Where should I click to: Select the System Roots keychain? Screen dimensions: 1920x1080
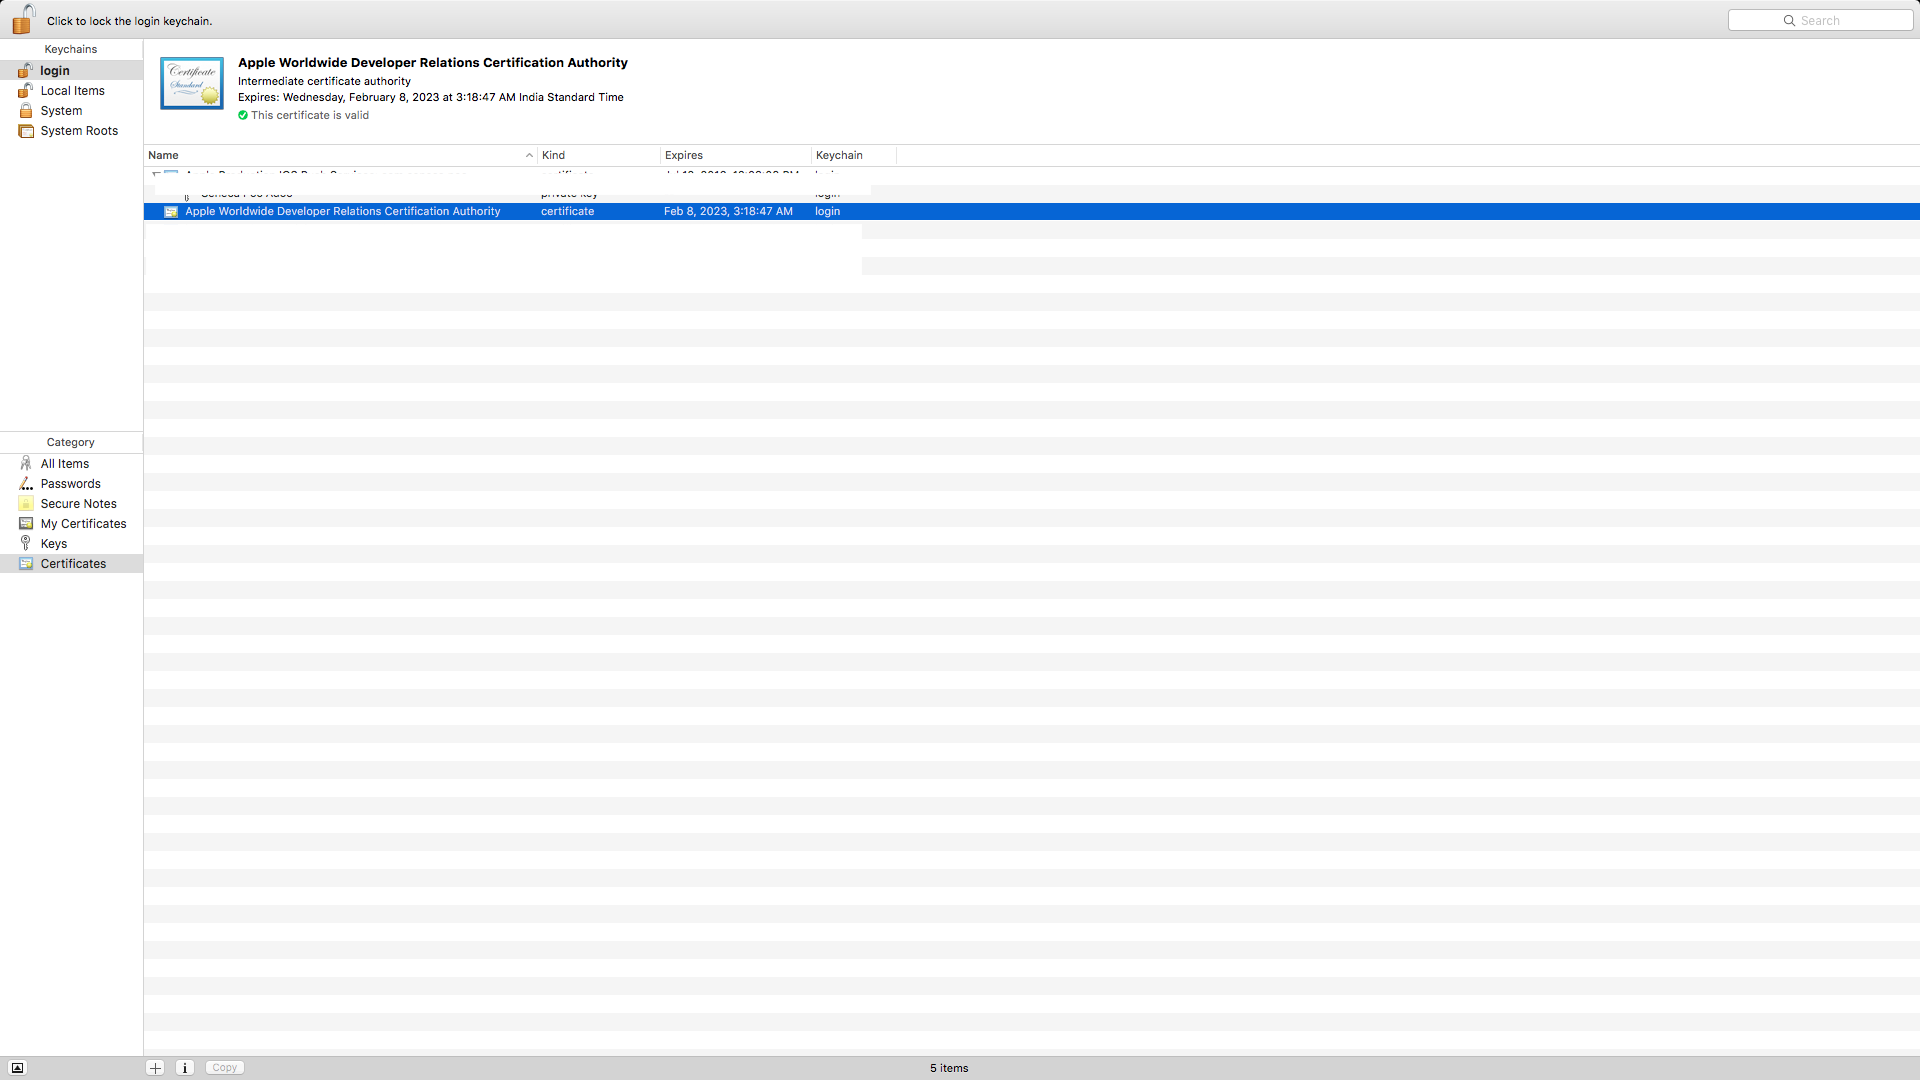(79, 131)
